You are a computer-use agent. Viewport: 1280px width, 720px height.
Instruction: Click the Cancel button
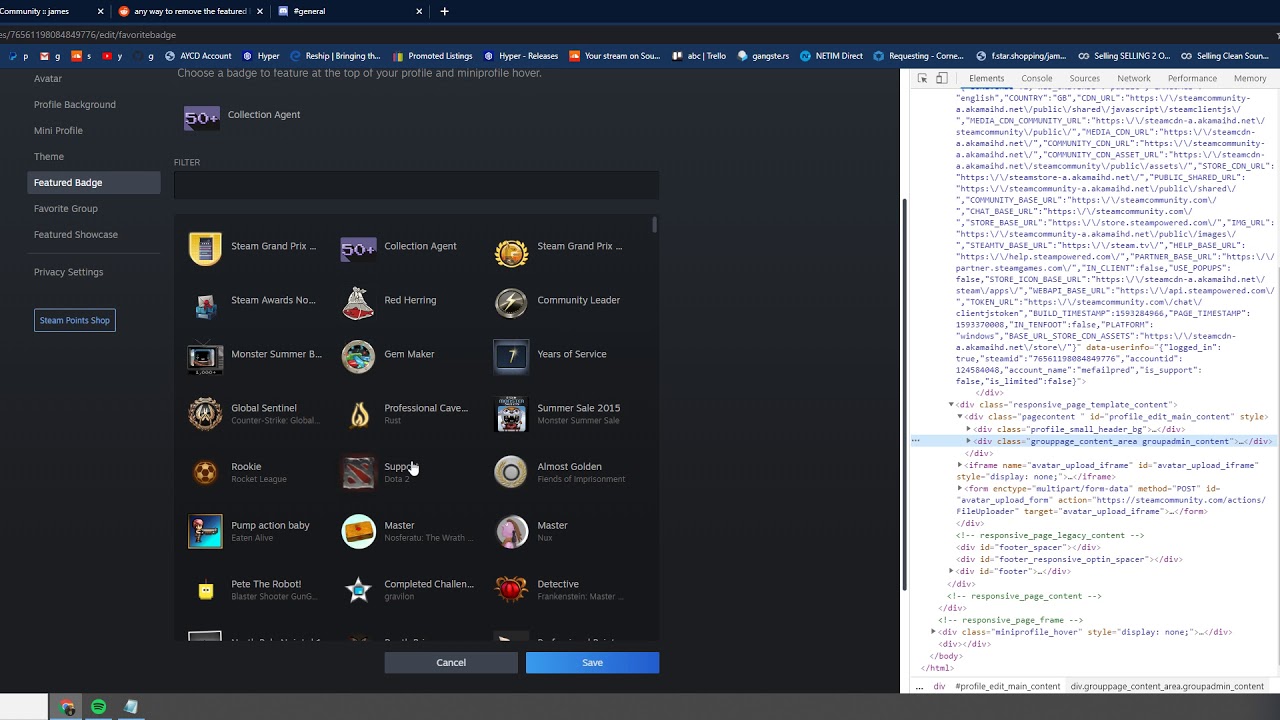click(451, 662)
